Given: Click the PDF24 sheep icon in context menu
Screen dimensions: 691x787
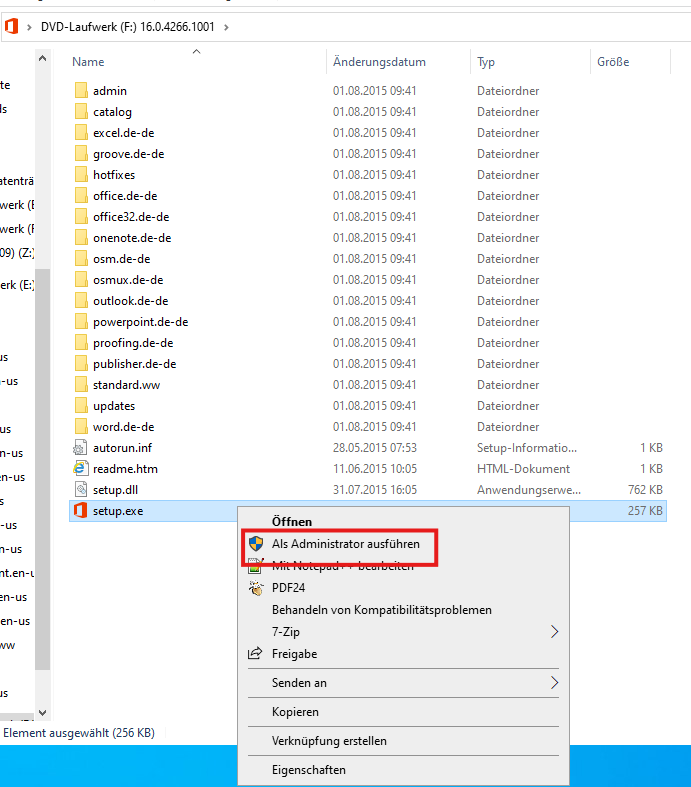Looking at the screenshot, I should point(255,588).
